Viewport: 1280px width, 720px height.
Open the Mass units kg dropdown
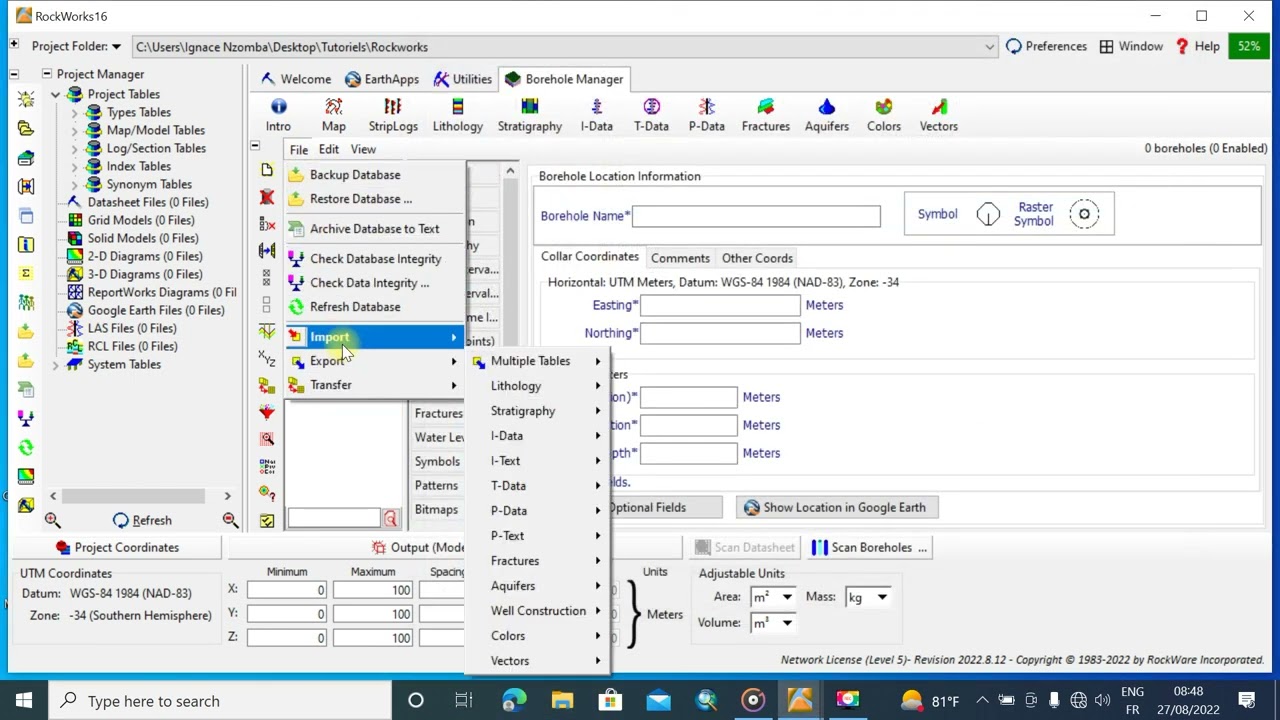coord(882,597)
